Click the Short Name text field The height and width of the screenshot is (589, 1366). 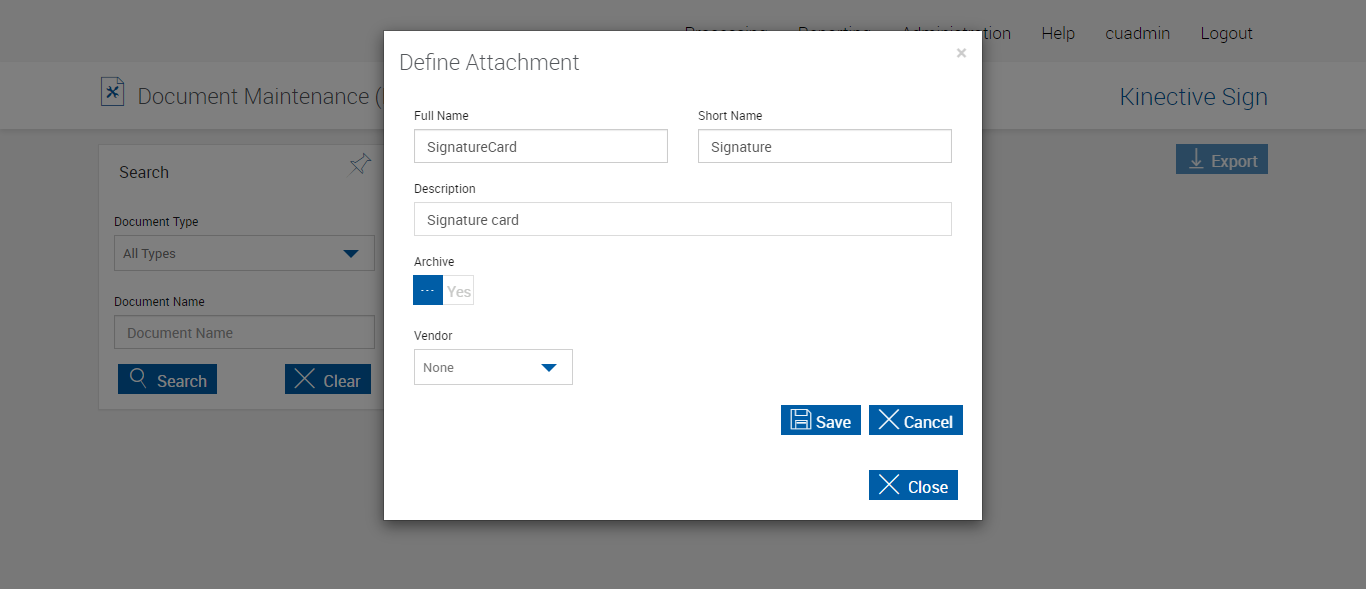[824, 146]
